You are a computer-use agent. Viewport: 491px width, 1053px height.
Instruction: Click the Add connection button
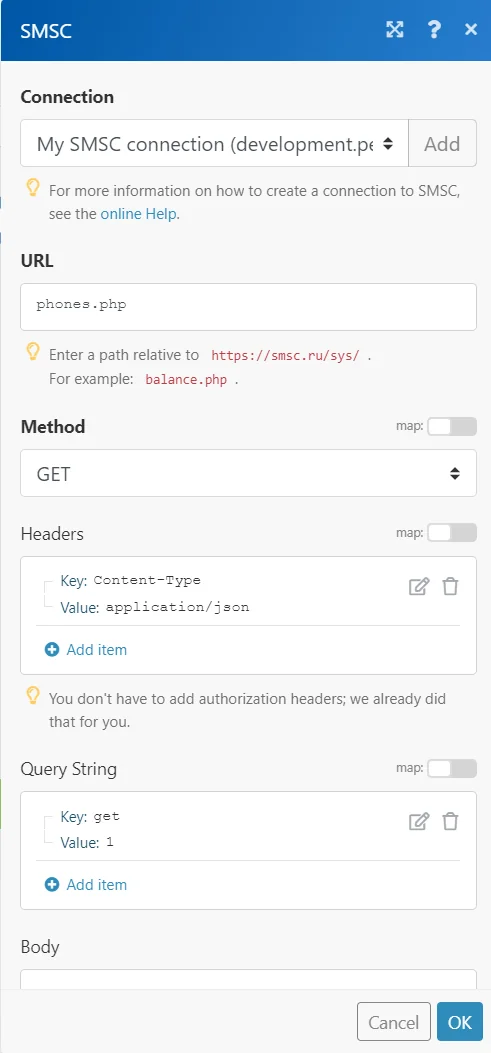[x=442, y=143]
